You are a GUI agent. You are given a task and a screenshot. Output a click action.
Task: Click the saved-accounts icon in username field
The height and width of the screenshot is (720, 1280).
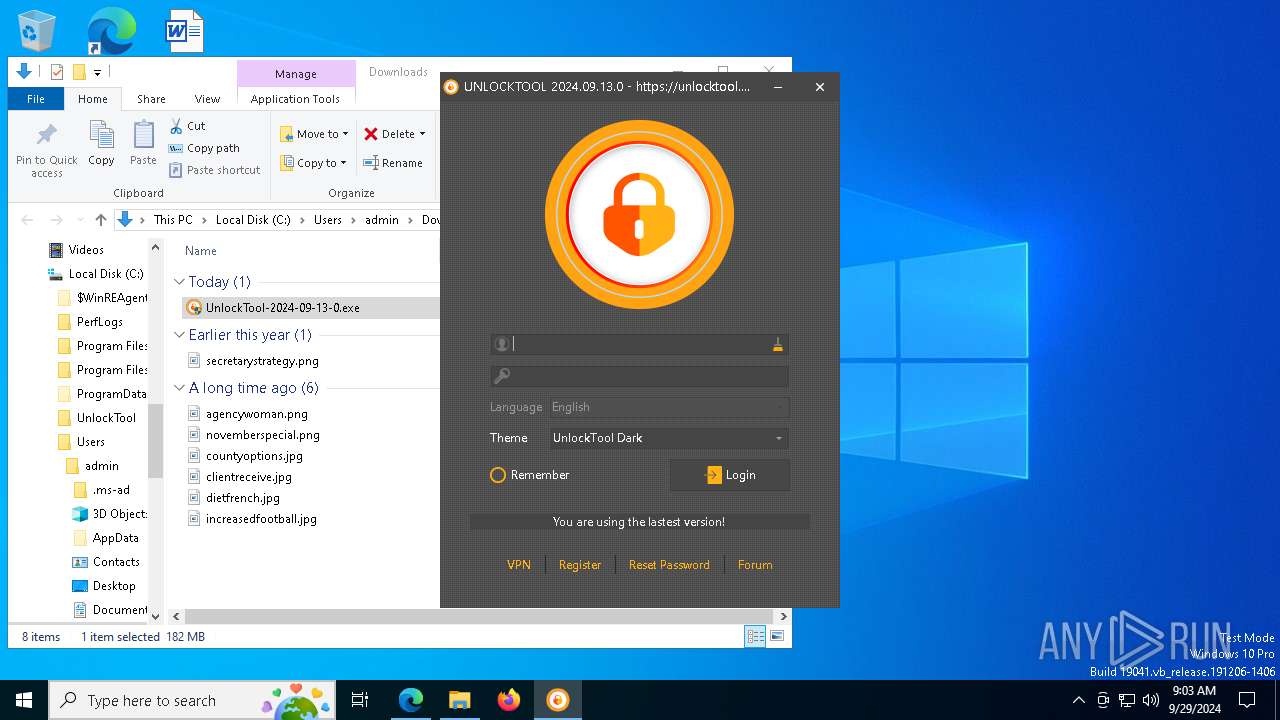coord(777,344)
